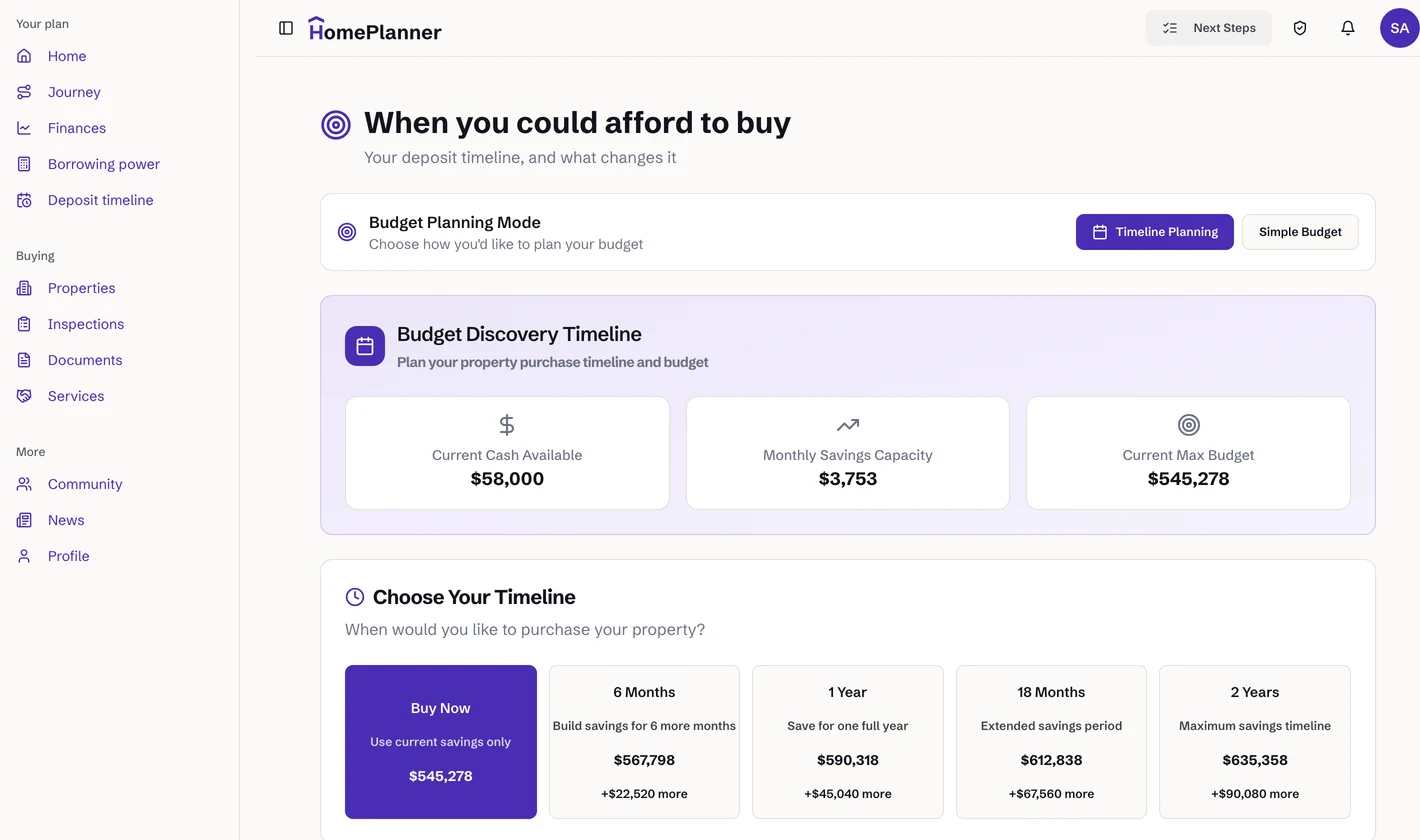Click the Current Max Budget card

click(x=1189, y=453)
